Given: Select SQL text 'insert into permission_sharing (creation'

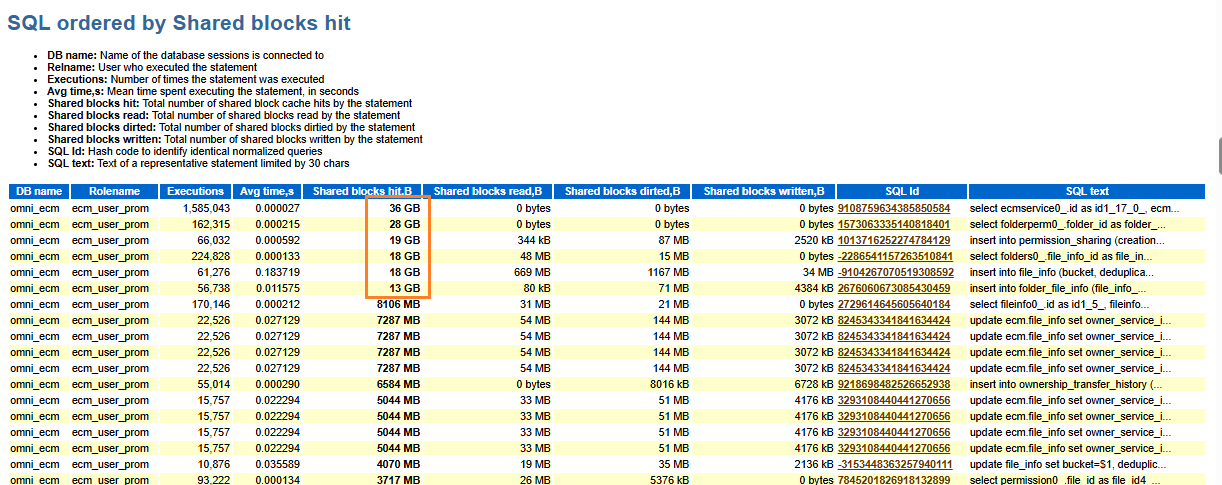Looking at the screenshot, I should point(1069,240).
